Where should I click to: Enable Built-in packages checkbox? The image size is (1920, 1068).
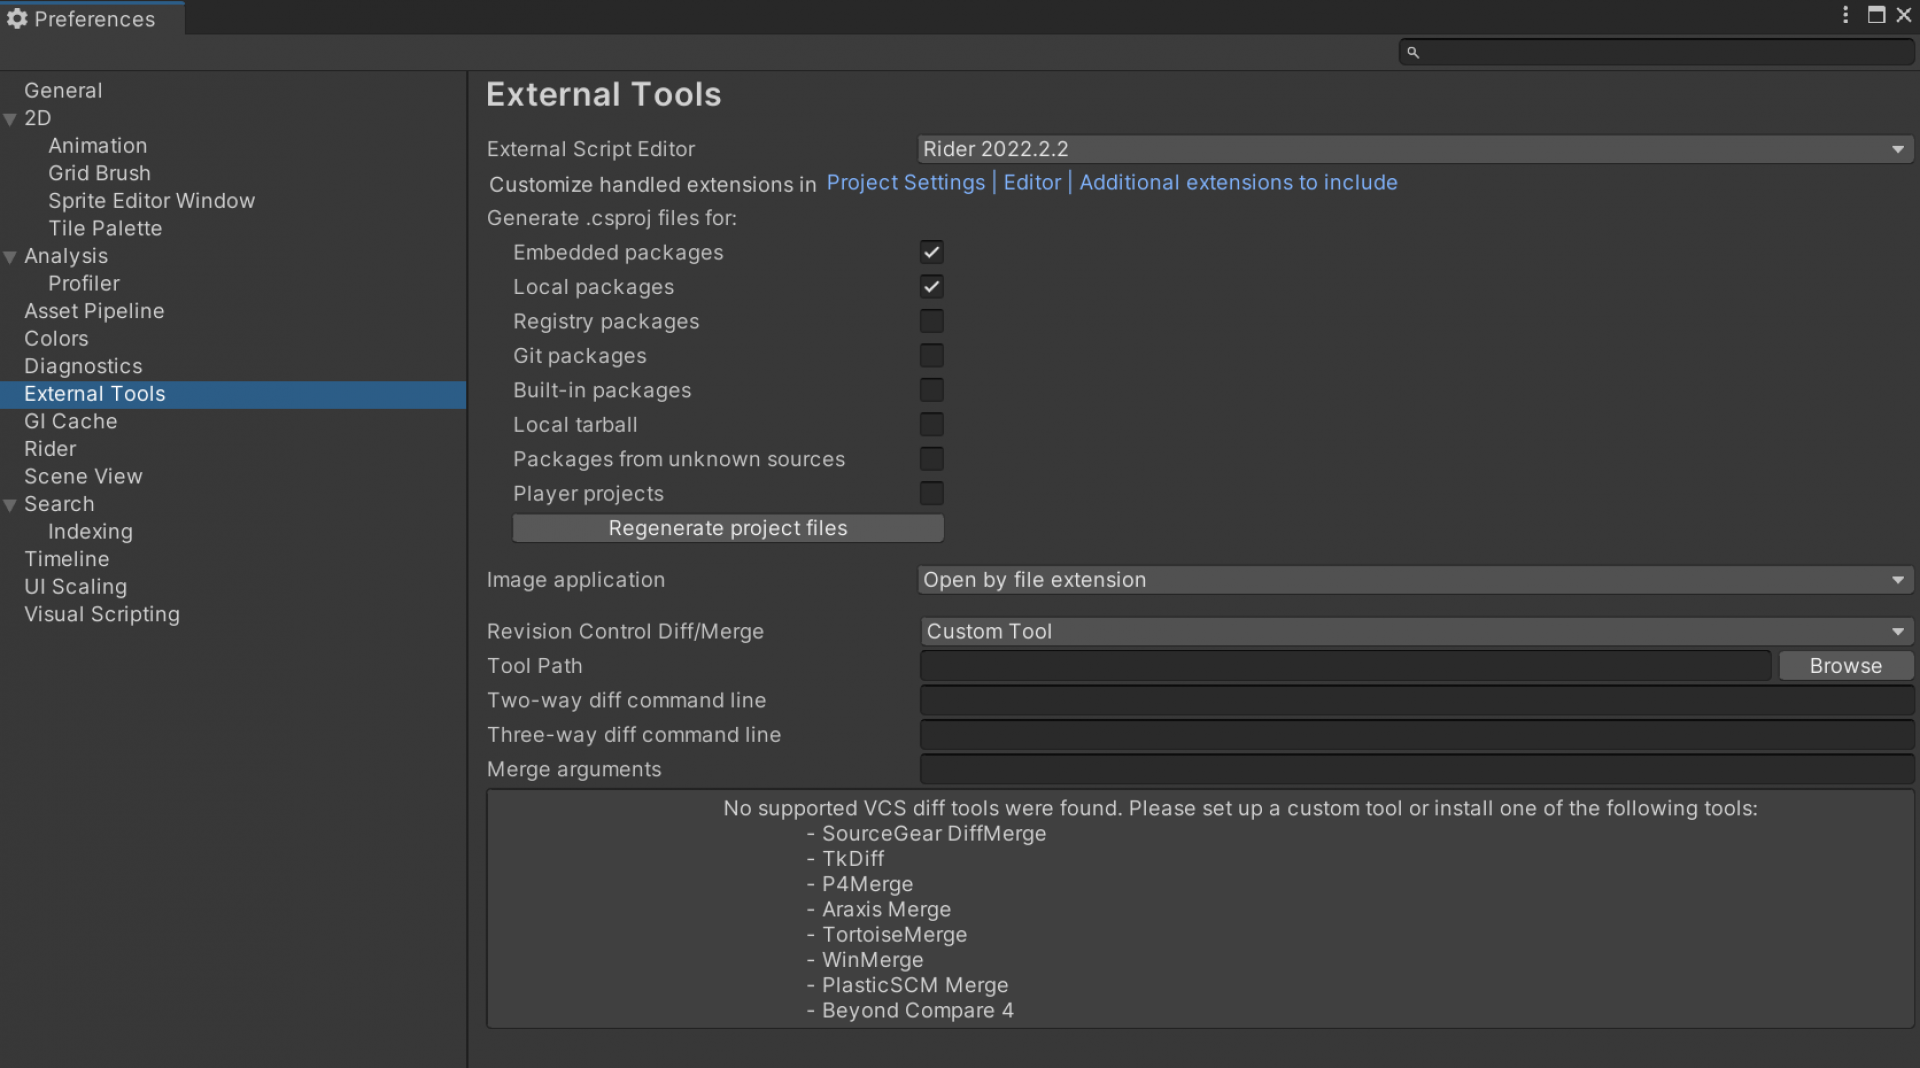click(931, 390)
